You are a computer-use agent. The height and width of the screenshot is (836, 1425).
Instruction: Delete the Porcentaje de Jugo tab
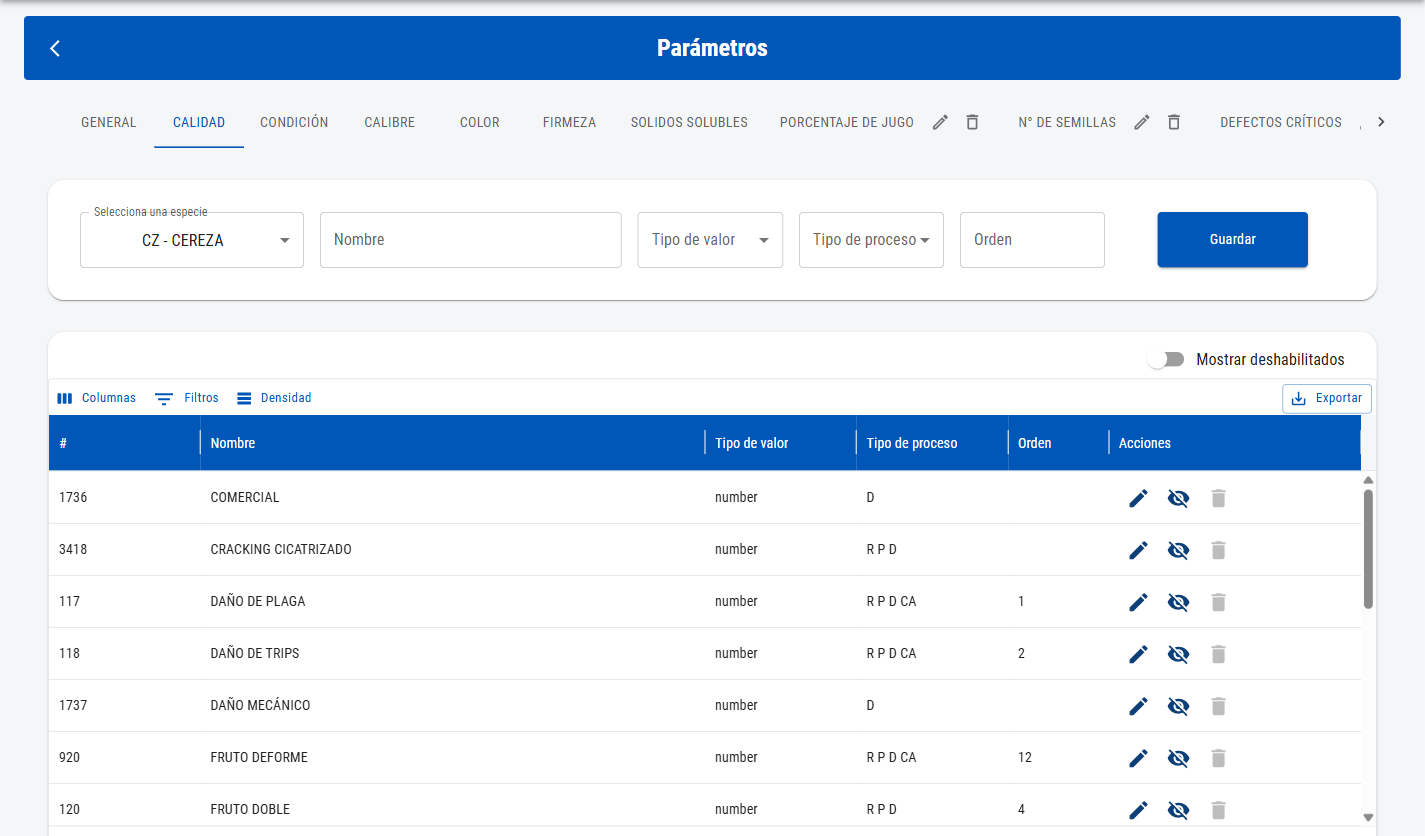[x=972, y=122]
